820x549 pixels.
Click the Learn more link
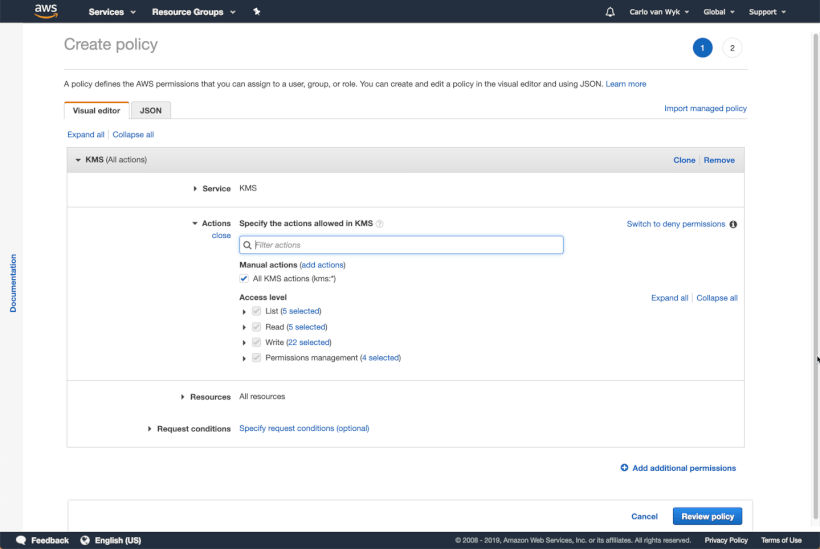[x=625, y=84]
